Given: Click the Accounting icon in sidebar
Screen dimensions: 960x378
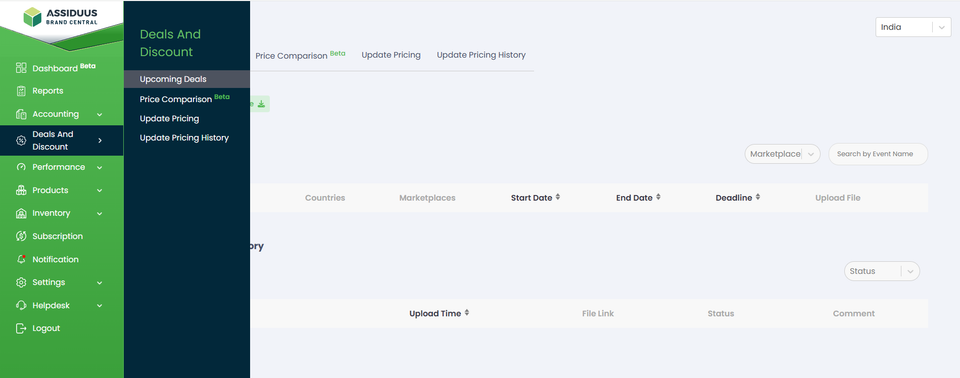Looking at the screenshot, I should [21, 114].
